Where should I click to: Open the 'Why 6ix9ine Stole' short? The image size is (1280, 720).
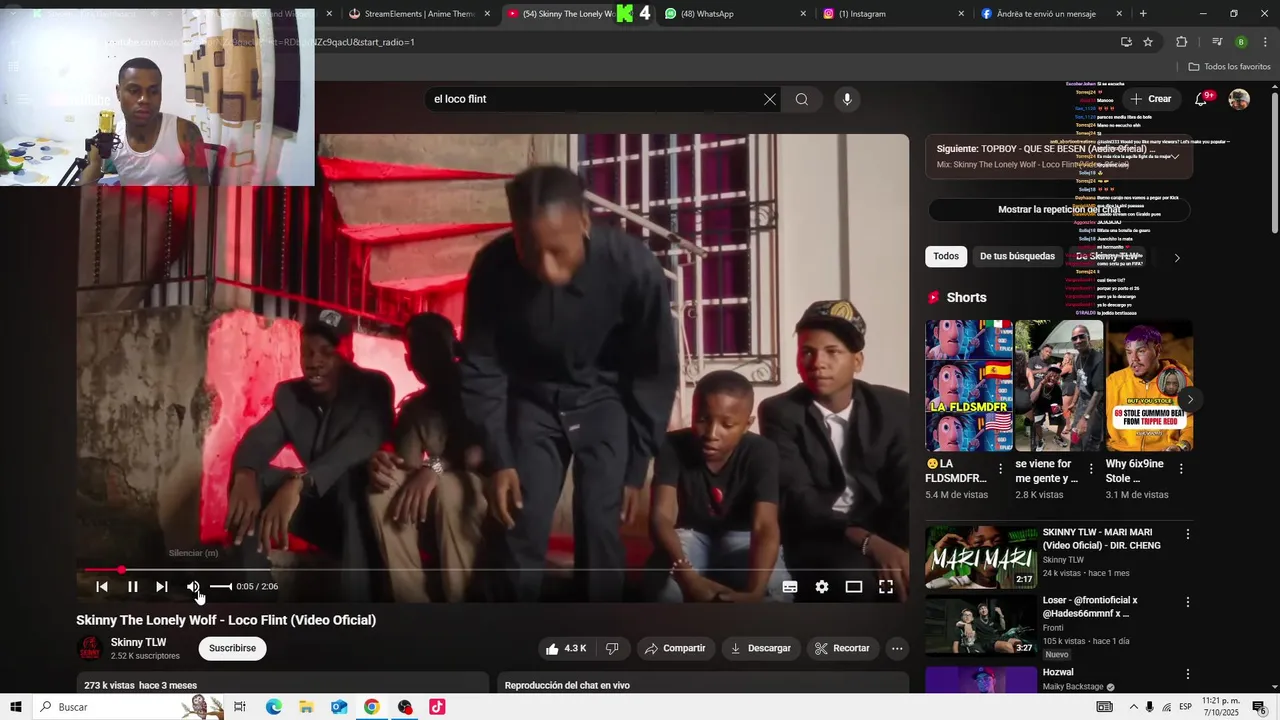click(x=1150, y=386)
